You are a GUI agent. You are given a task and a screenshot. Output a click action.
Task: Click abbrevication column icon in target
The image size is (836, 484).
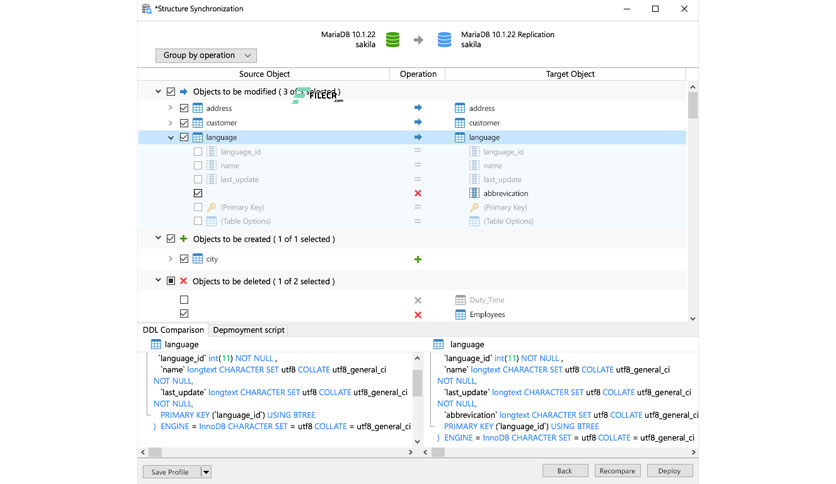tap(474, 193)
